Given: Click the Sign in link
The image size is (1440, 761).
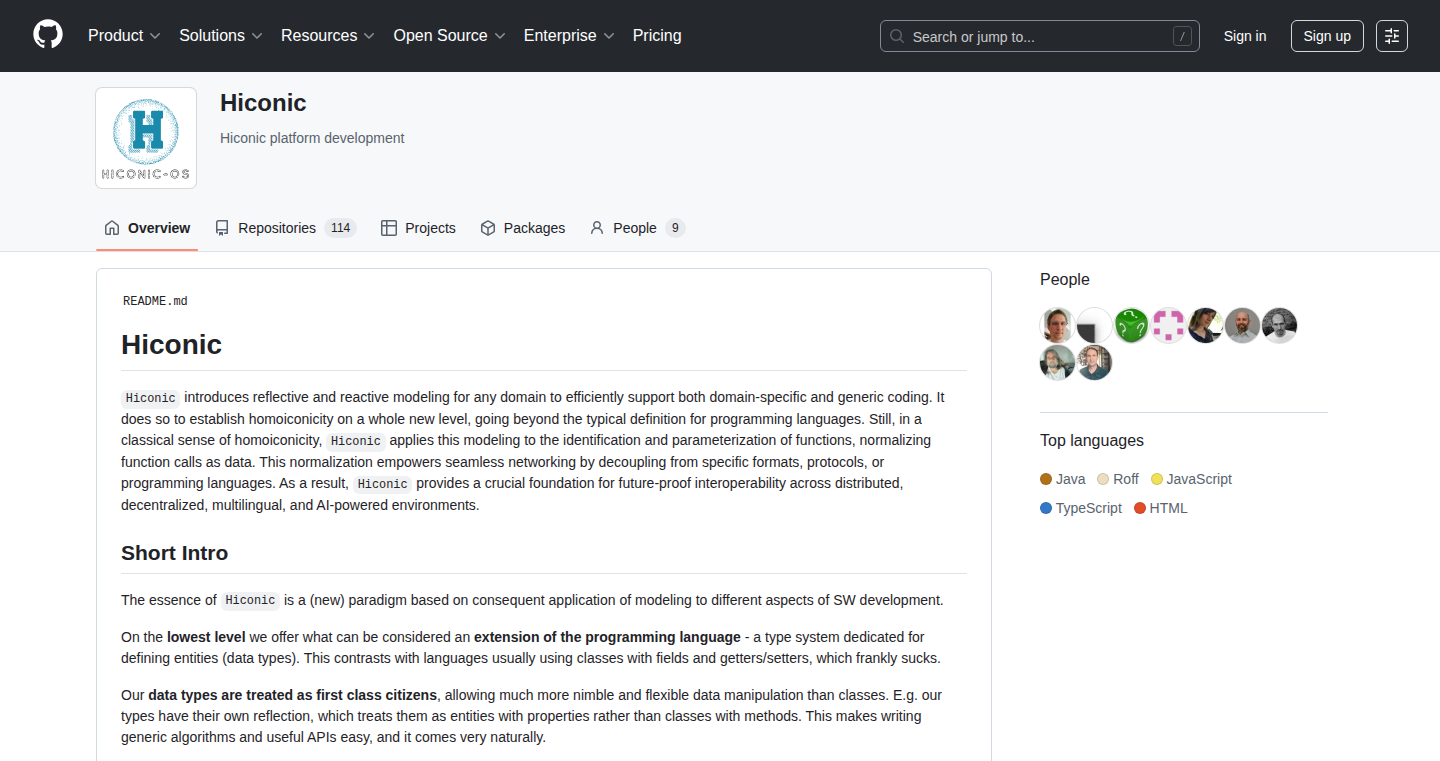Looking at the screenshot, I should pos(1245,36).
